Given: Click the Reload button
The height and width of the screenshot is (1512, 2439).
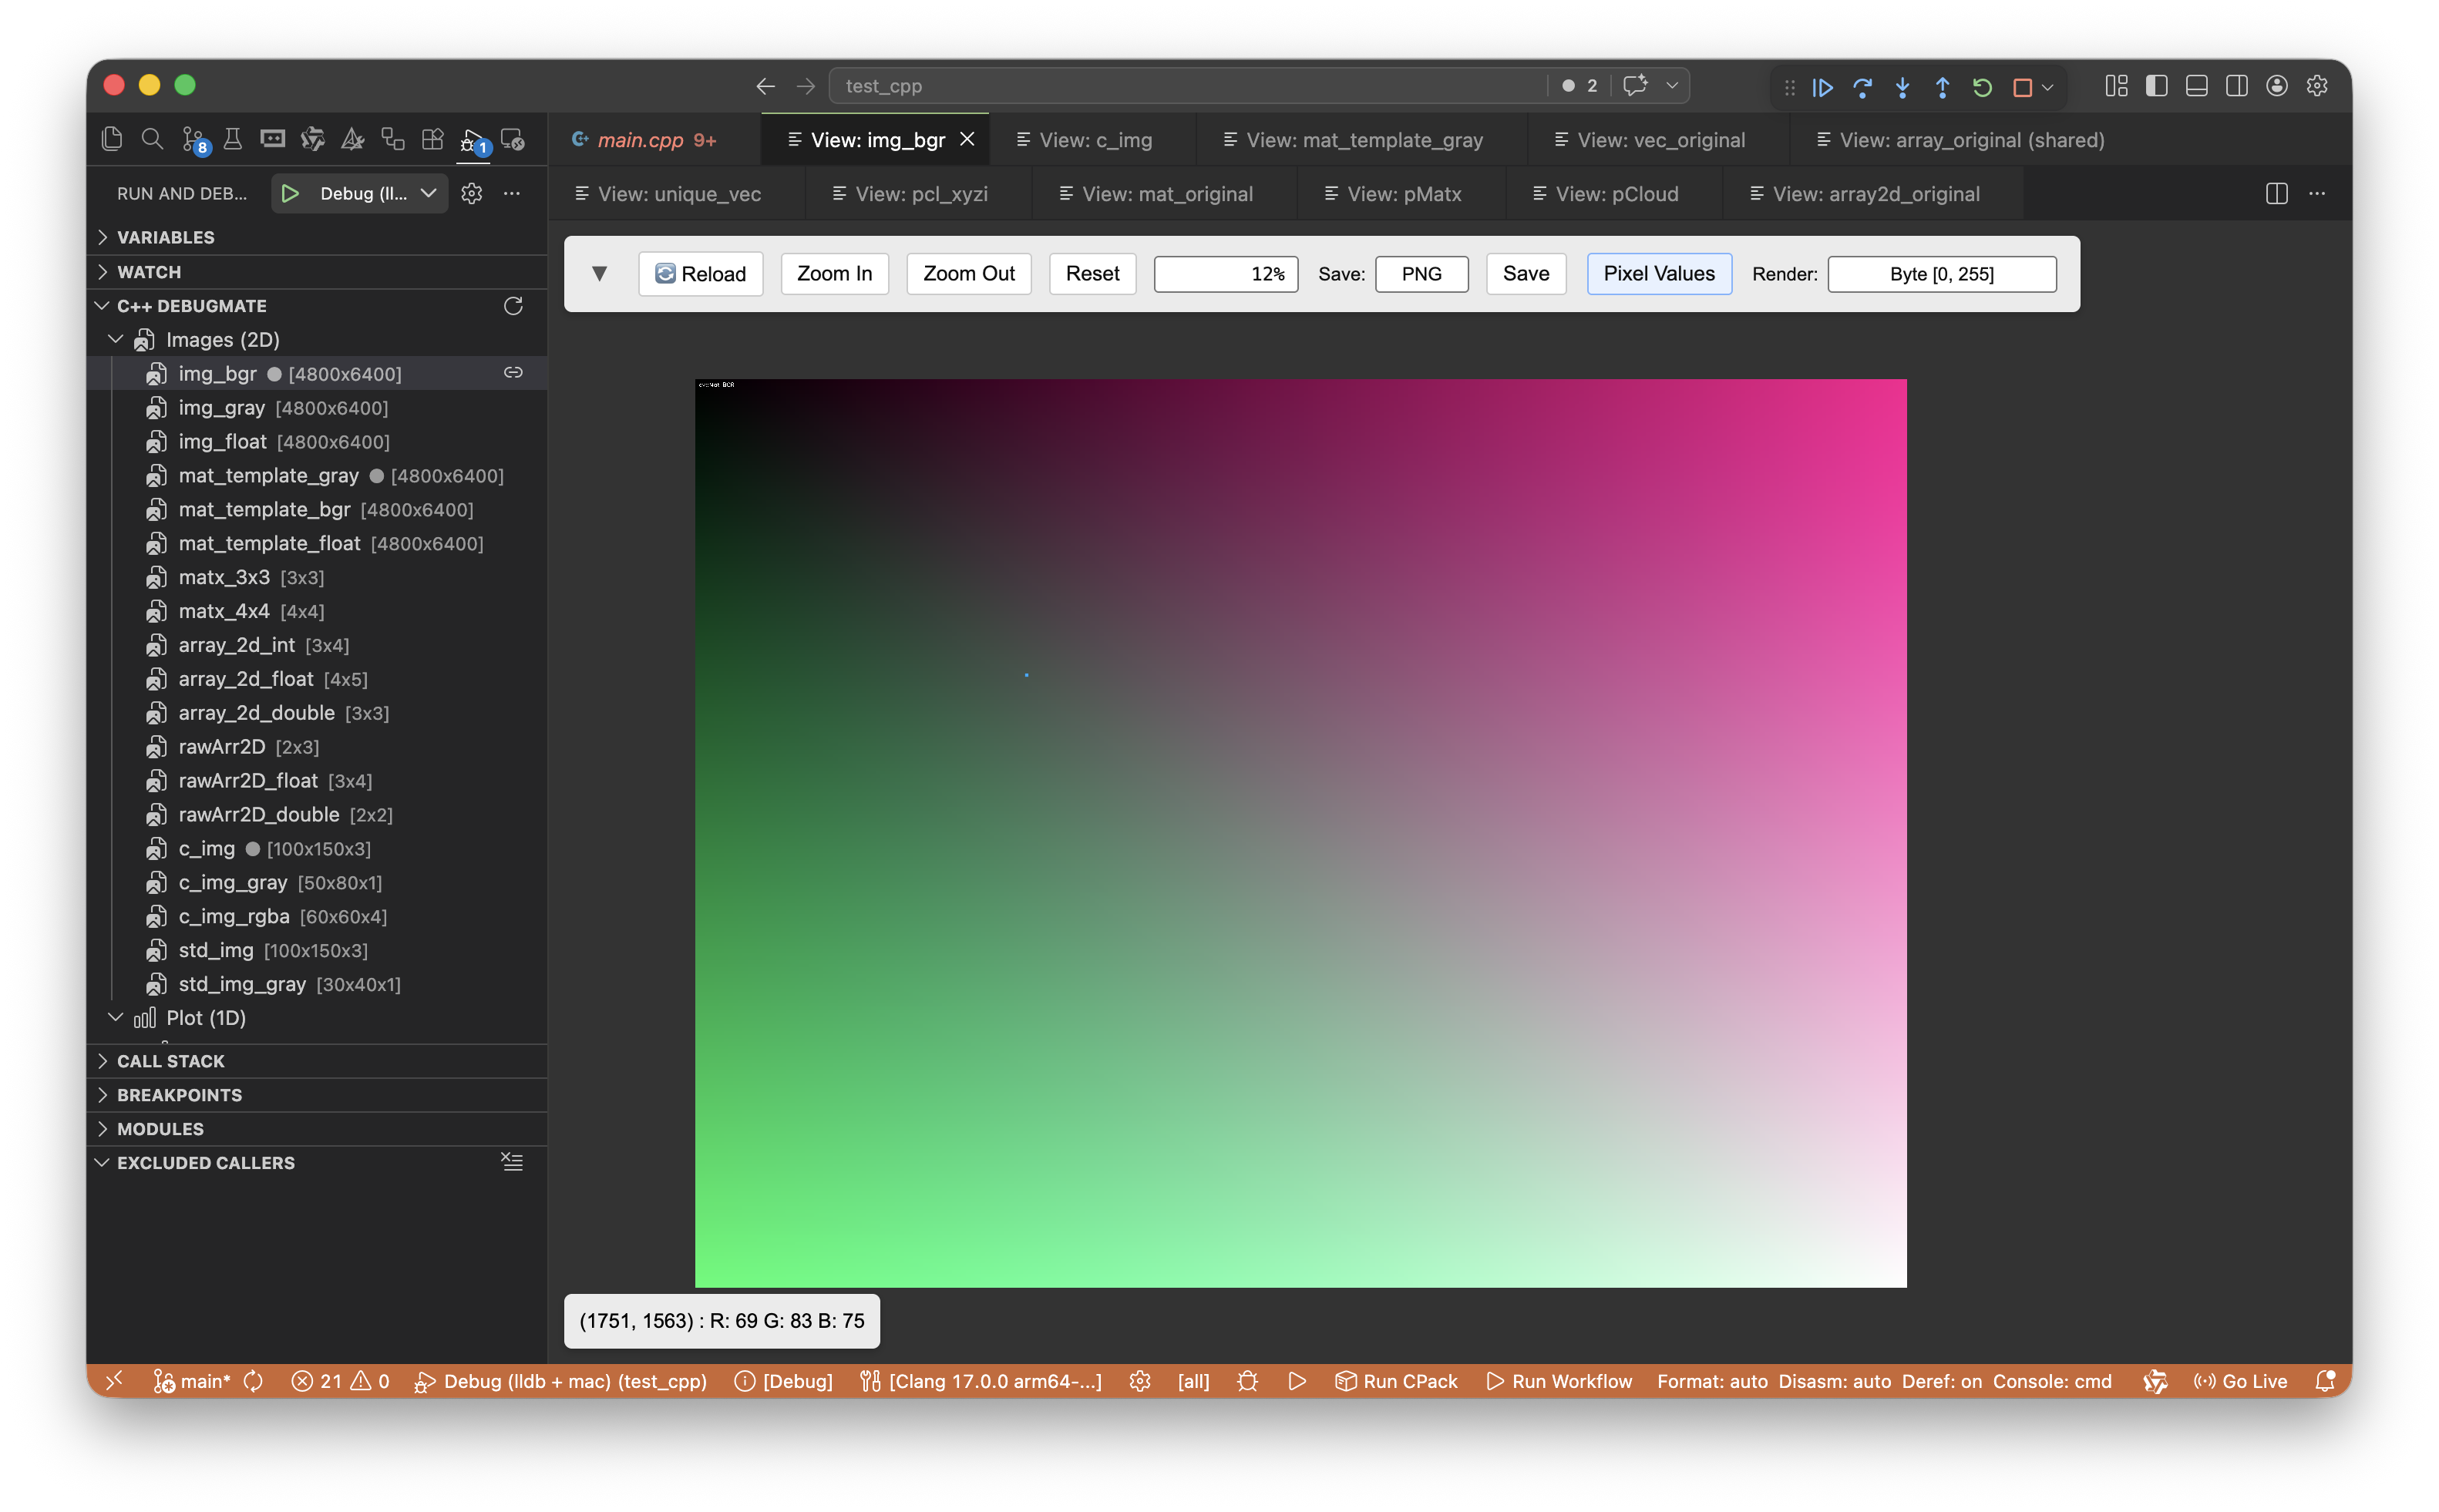Looking at the screenshot, I should click(x=700, y=274).
